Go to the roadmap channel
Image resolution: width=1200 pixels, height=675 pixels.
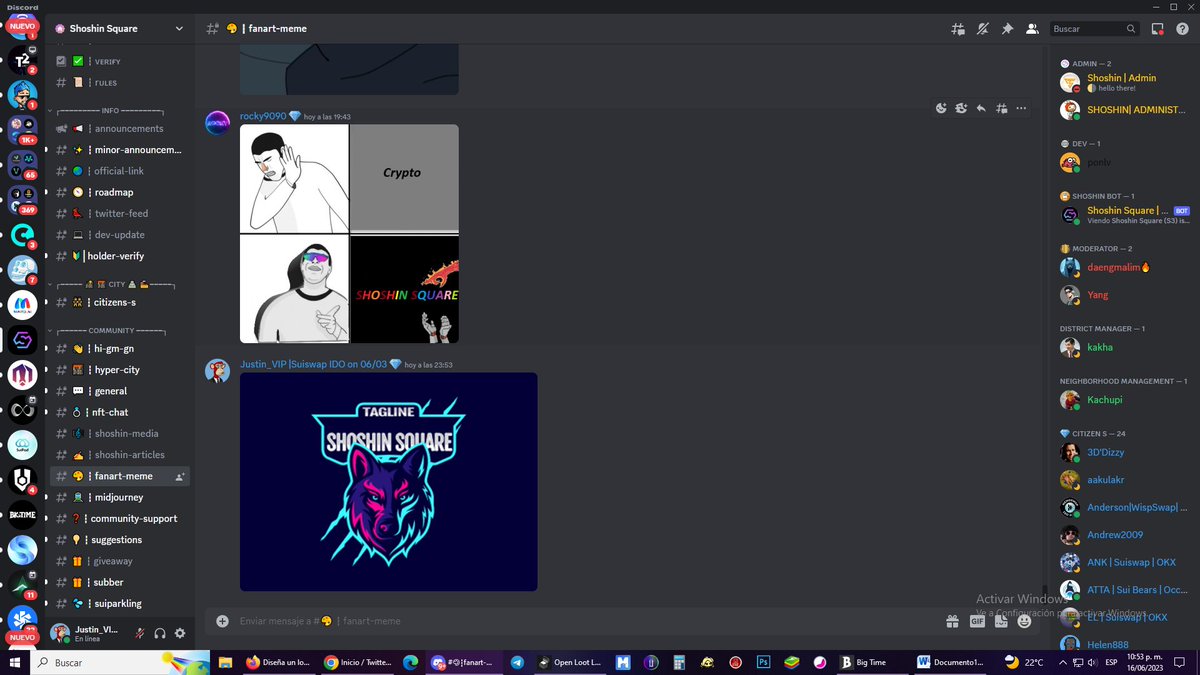click(x=120, y=192)
